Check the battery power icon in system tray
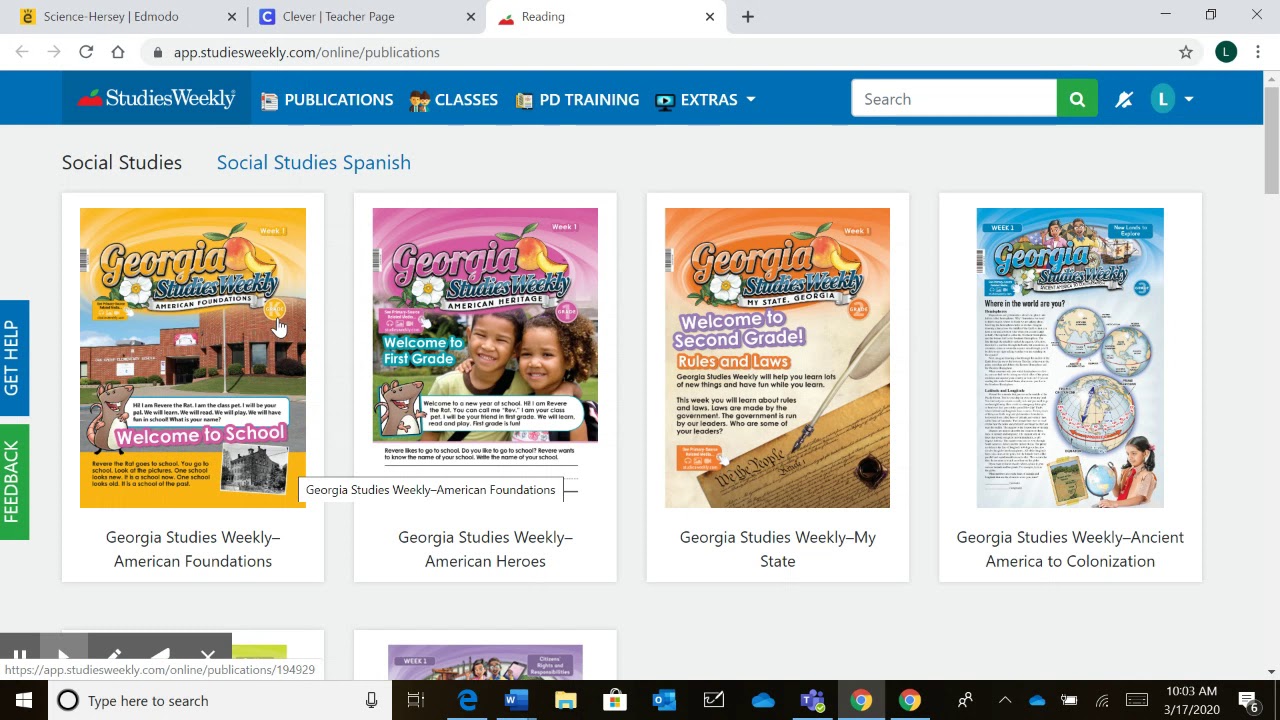 pos(1069,700)
